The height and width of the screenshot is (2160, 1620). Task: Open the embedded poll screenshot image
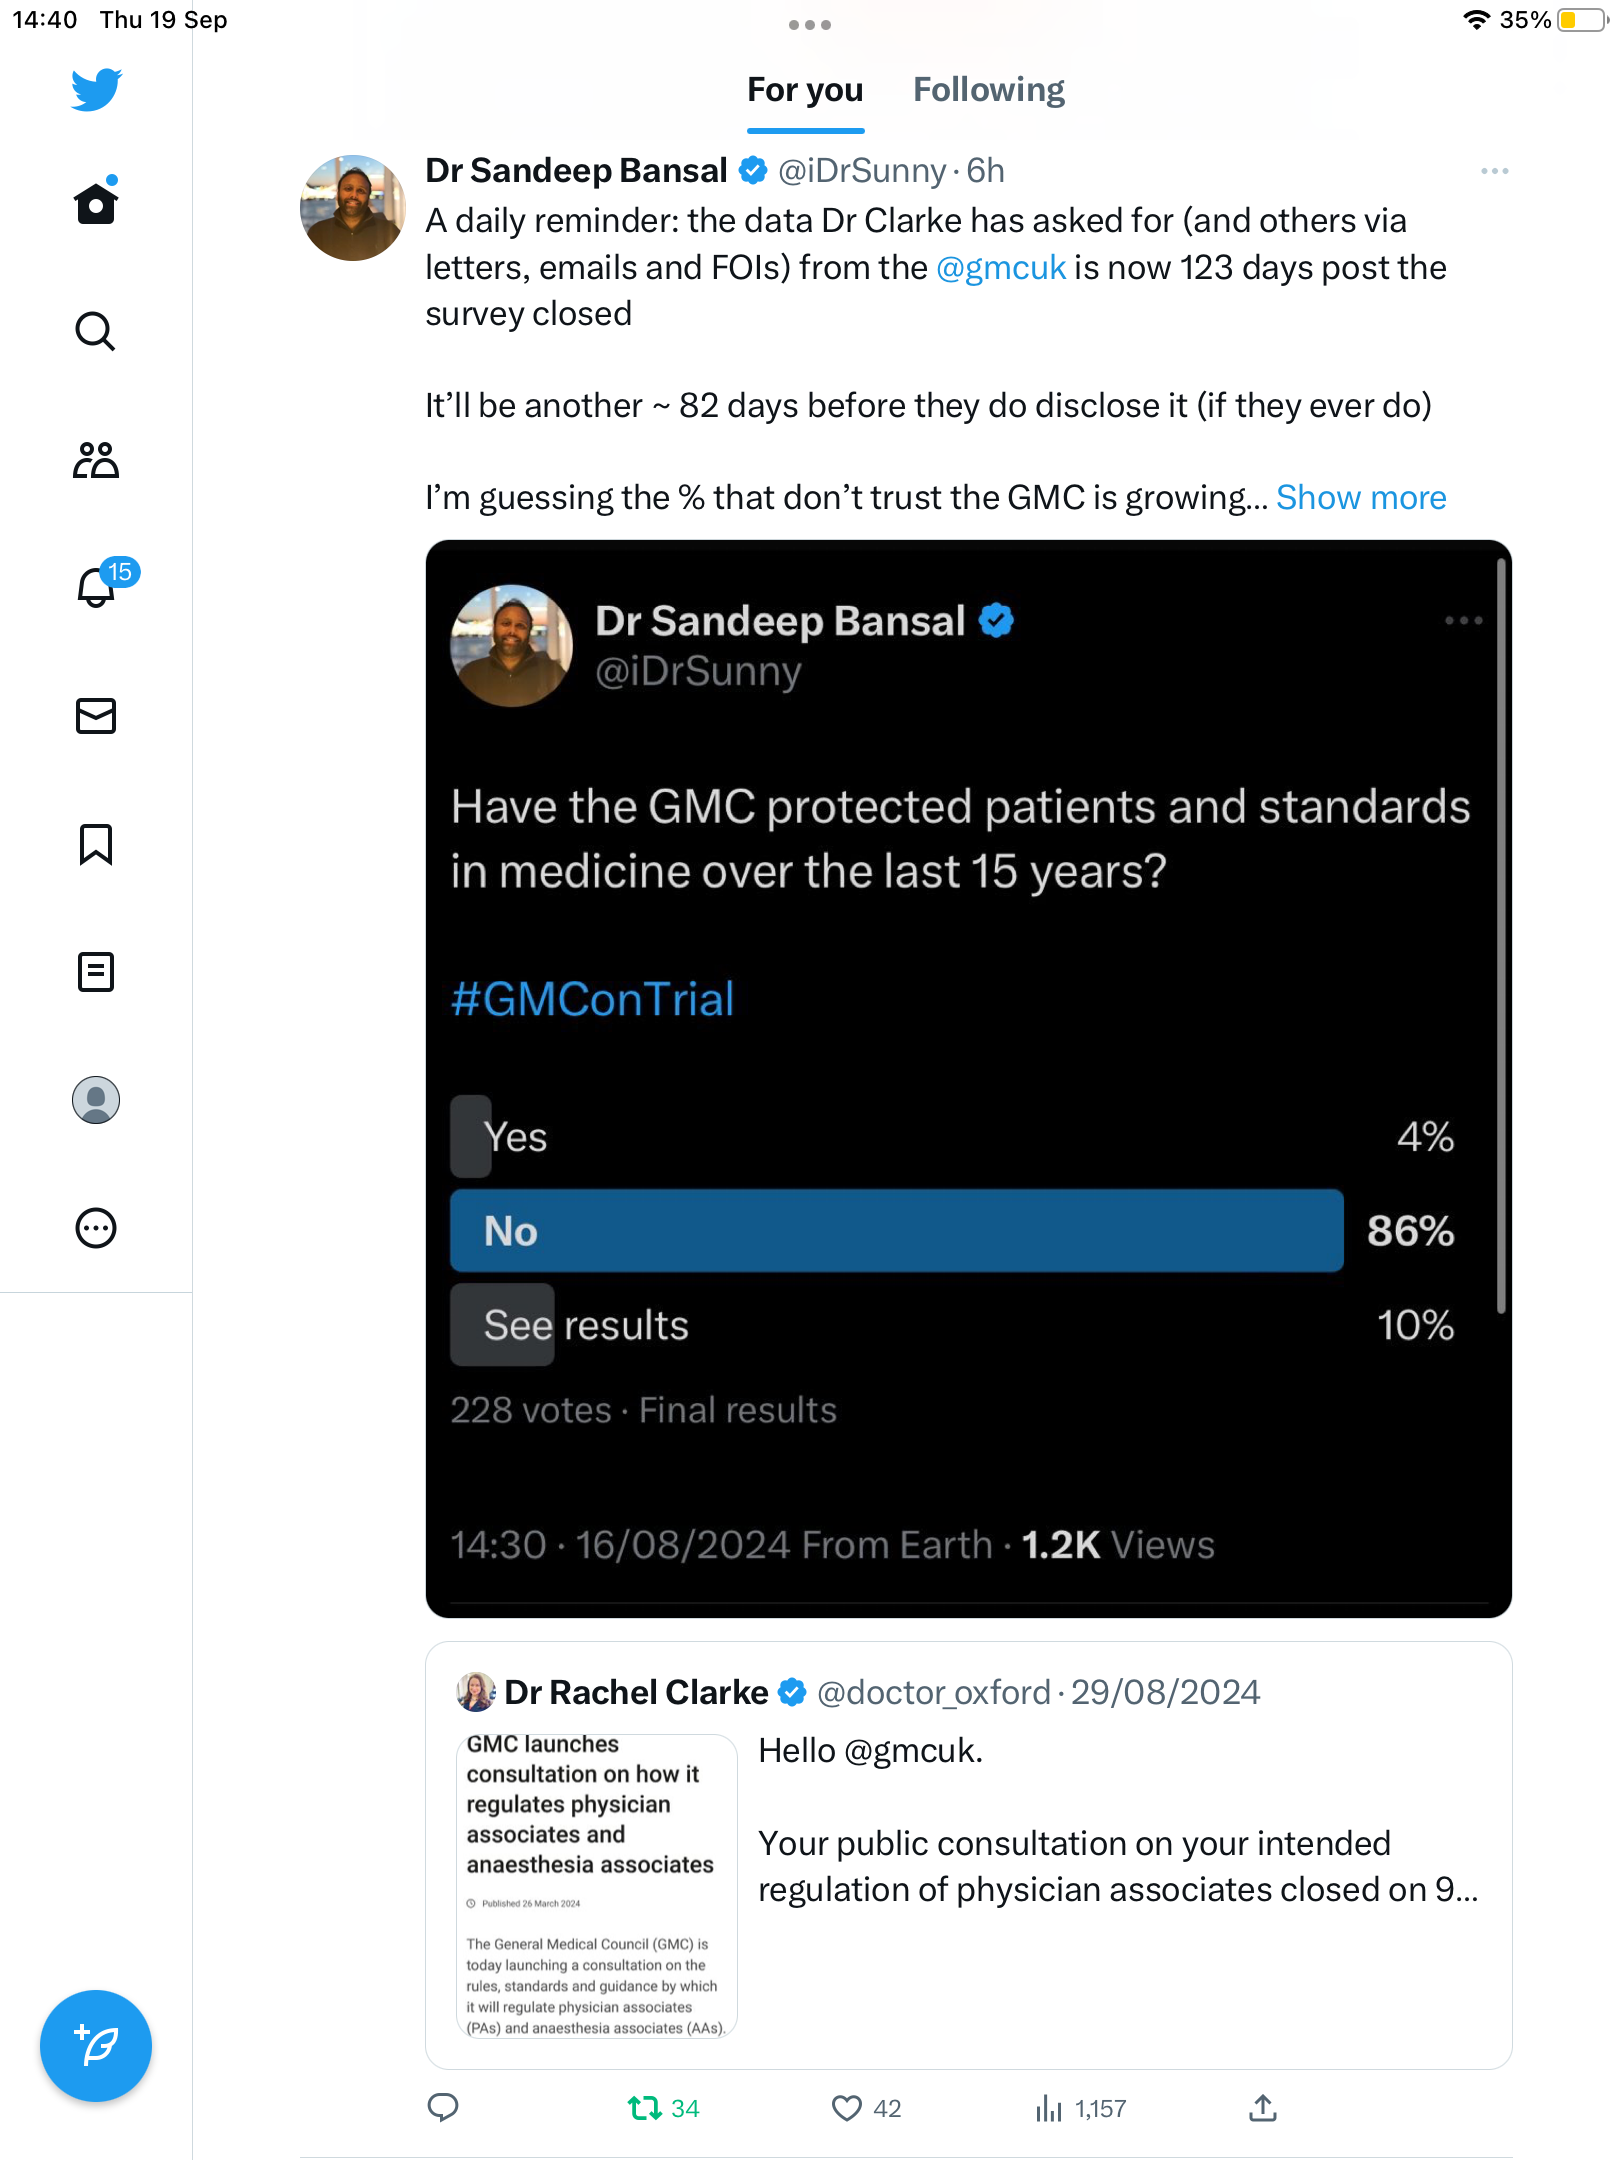[968, 1078]
